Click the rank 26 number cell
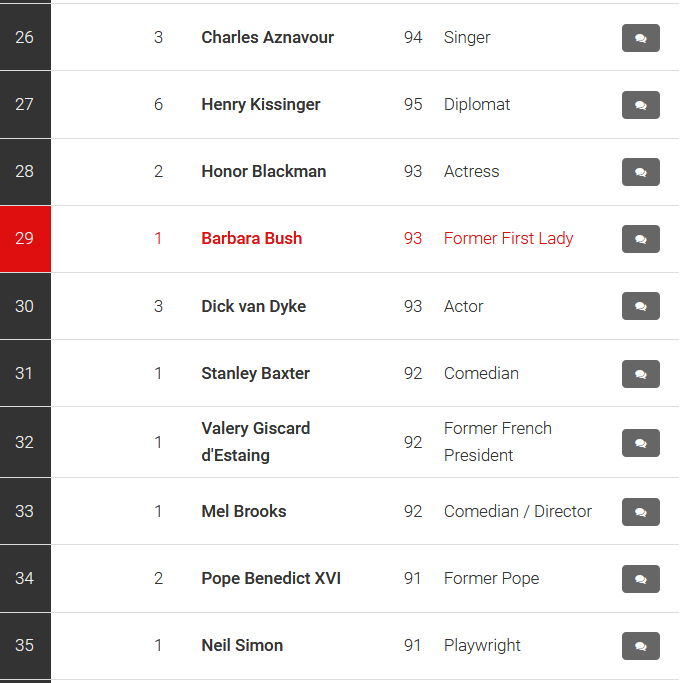 pyautogui.click(x=25, y=37)
